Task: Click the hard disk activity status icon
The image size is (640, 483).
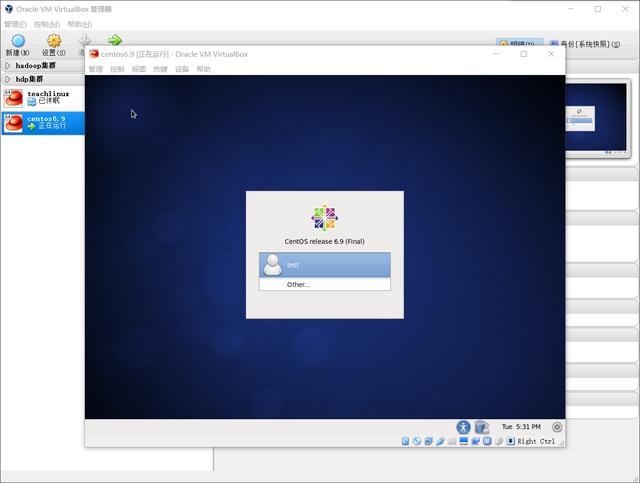Action: 405,441
